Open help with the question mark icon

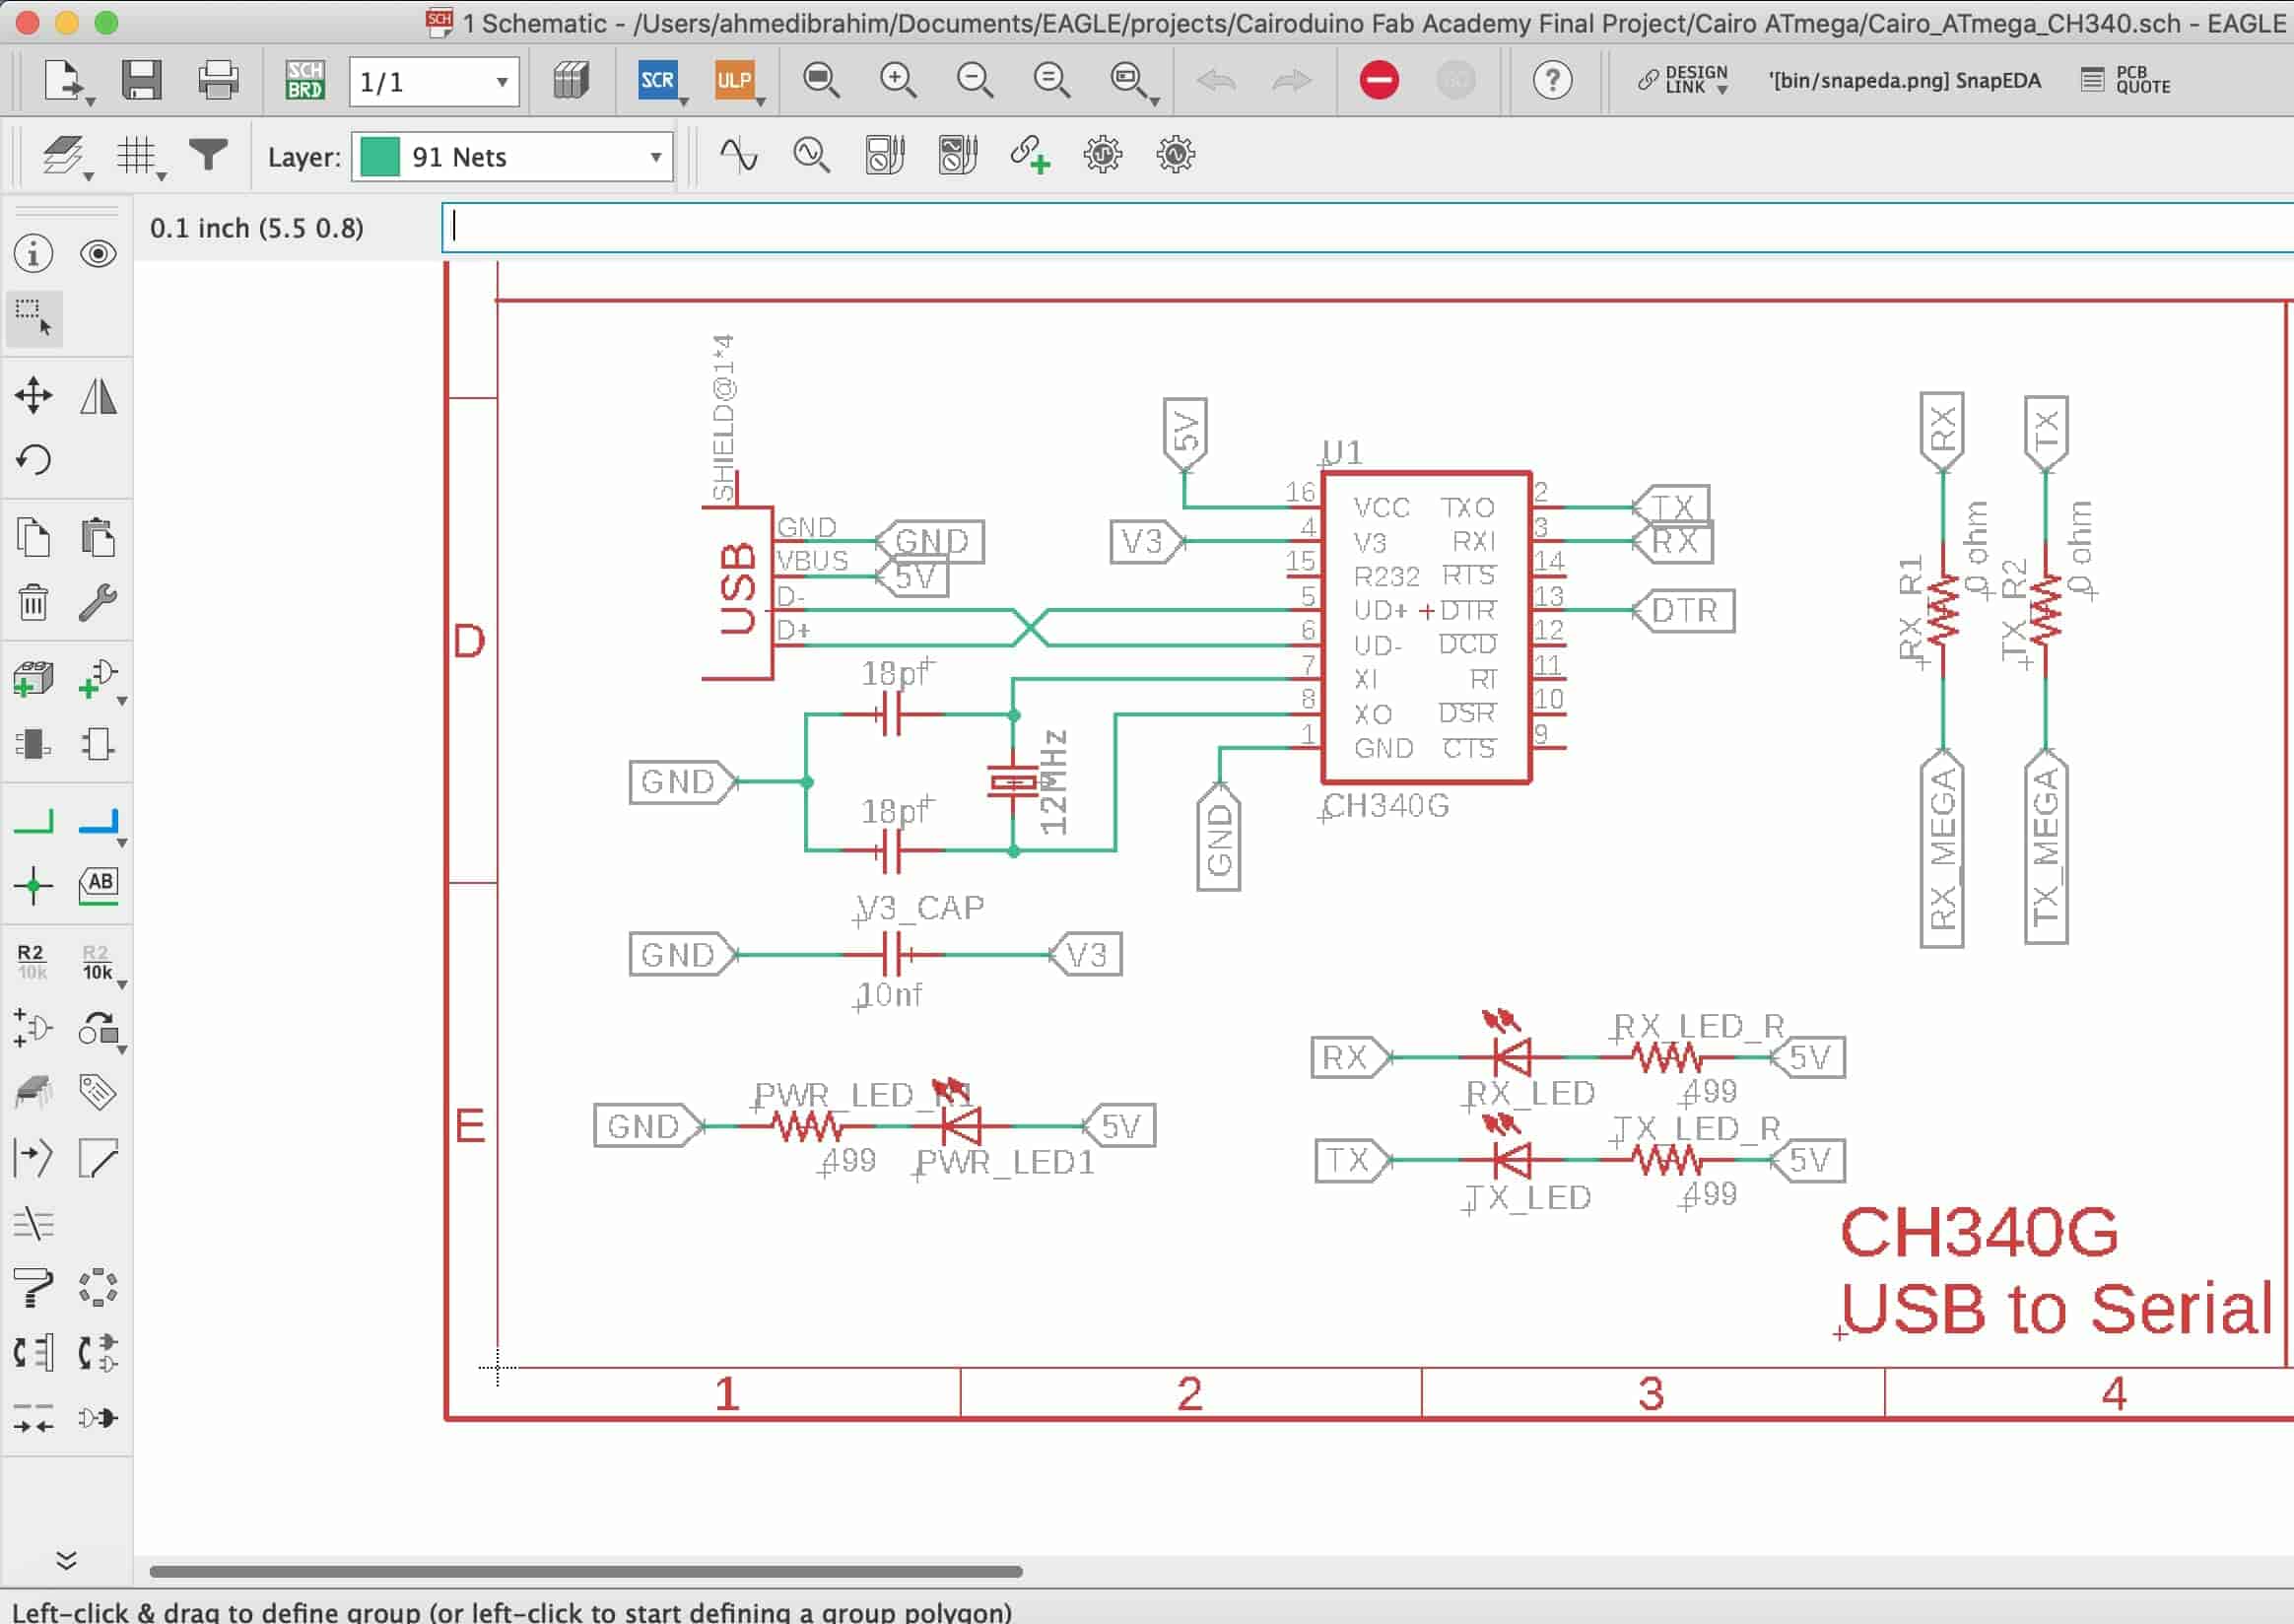(1553, 80)
